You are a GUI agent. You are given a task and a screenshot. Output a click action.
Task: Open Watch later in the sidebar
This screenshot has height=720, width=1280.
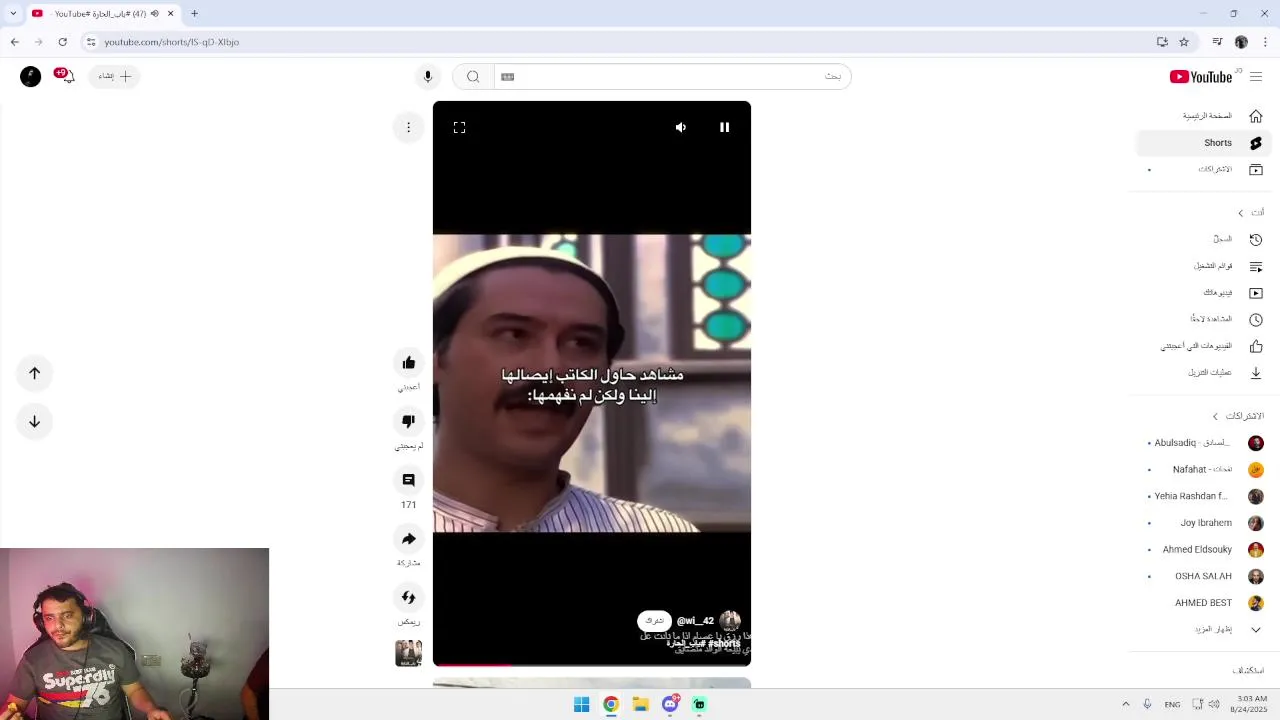point(1204,319)
